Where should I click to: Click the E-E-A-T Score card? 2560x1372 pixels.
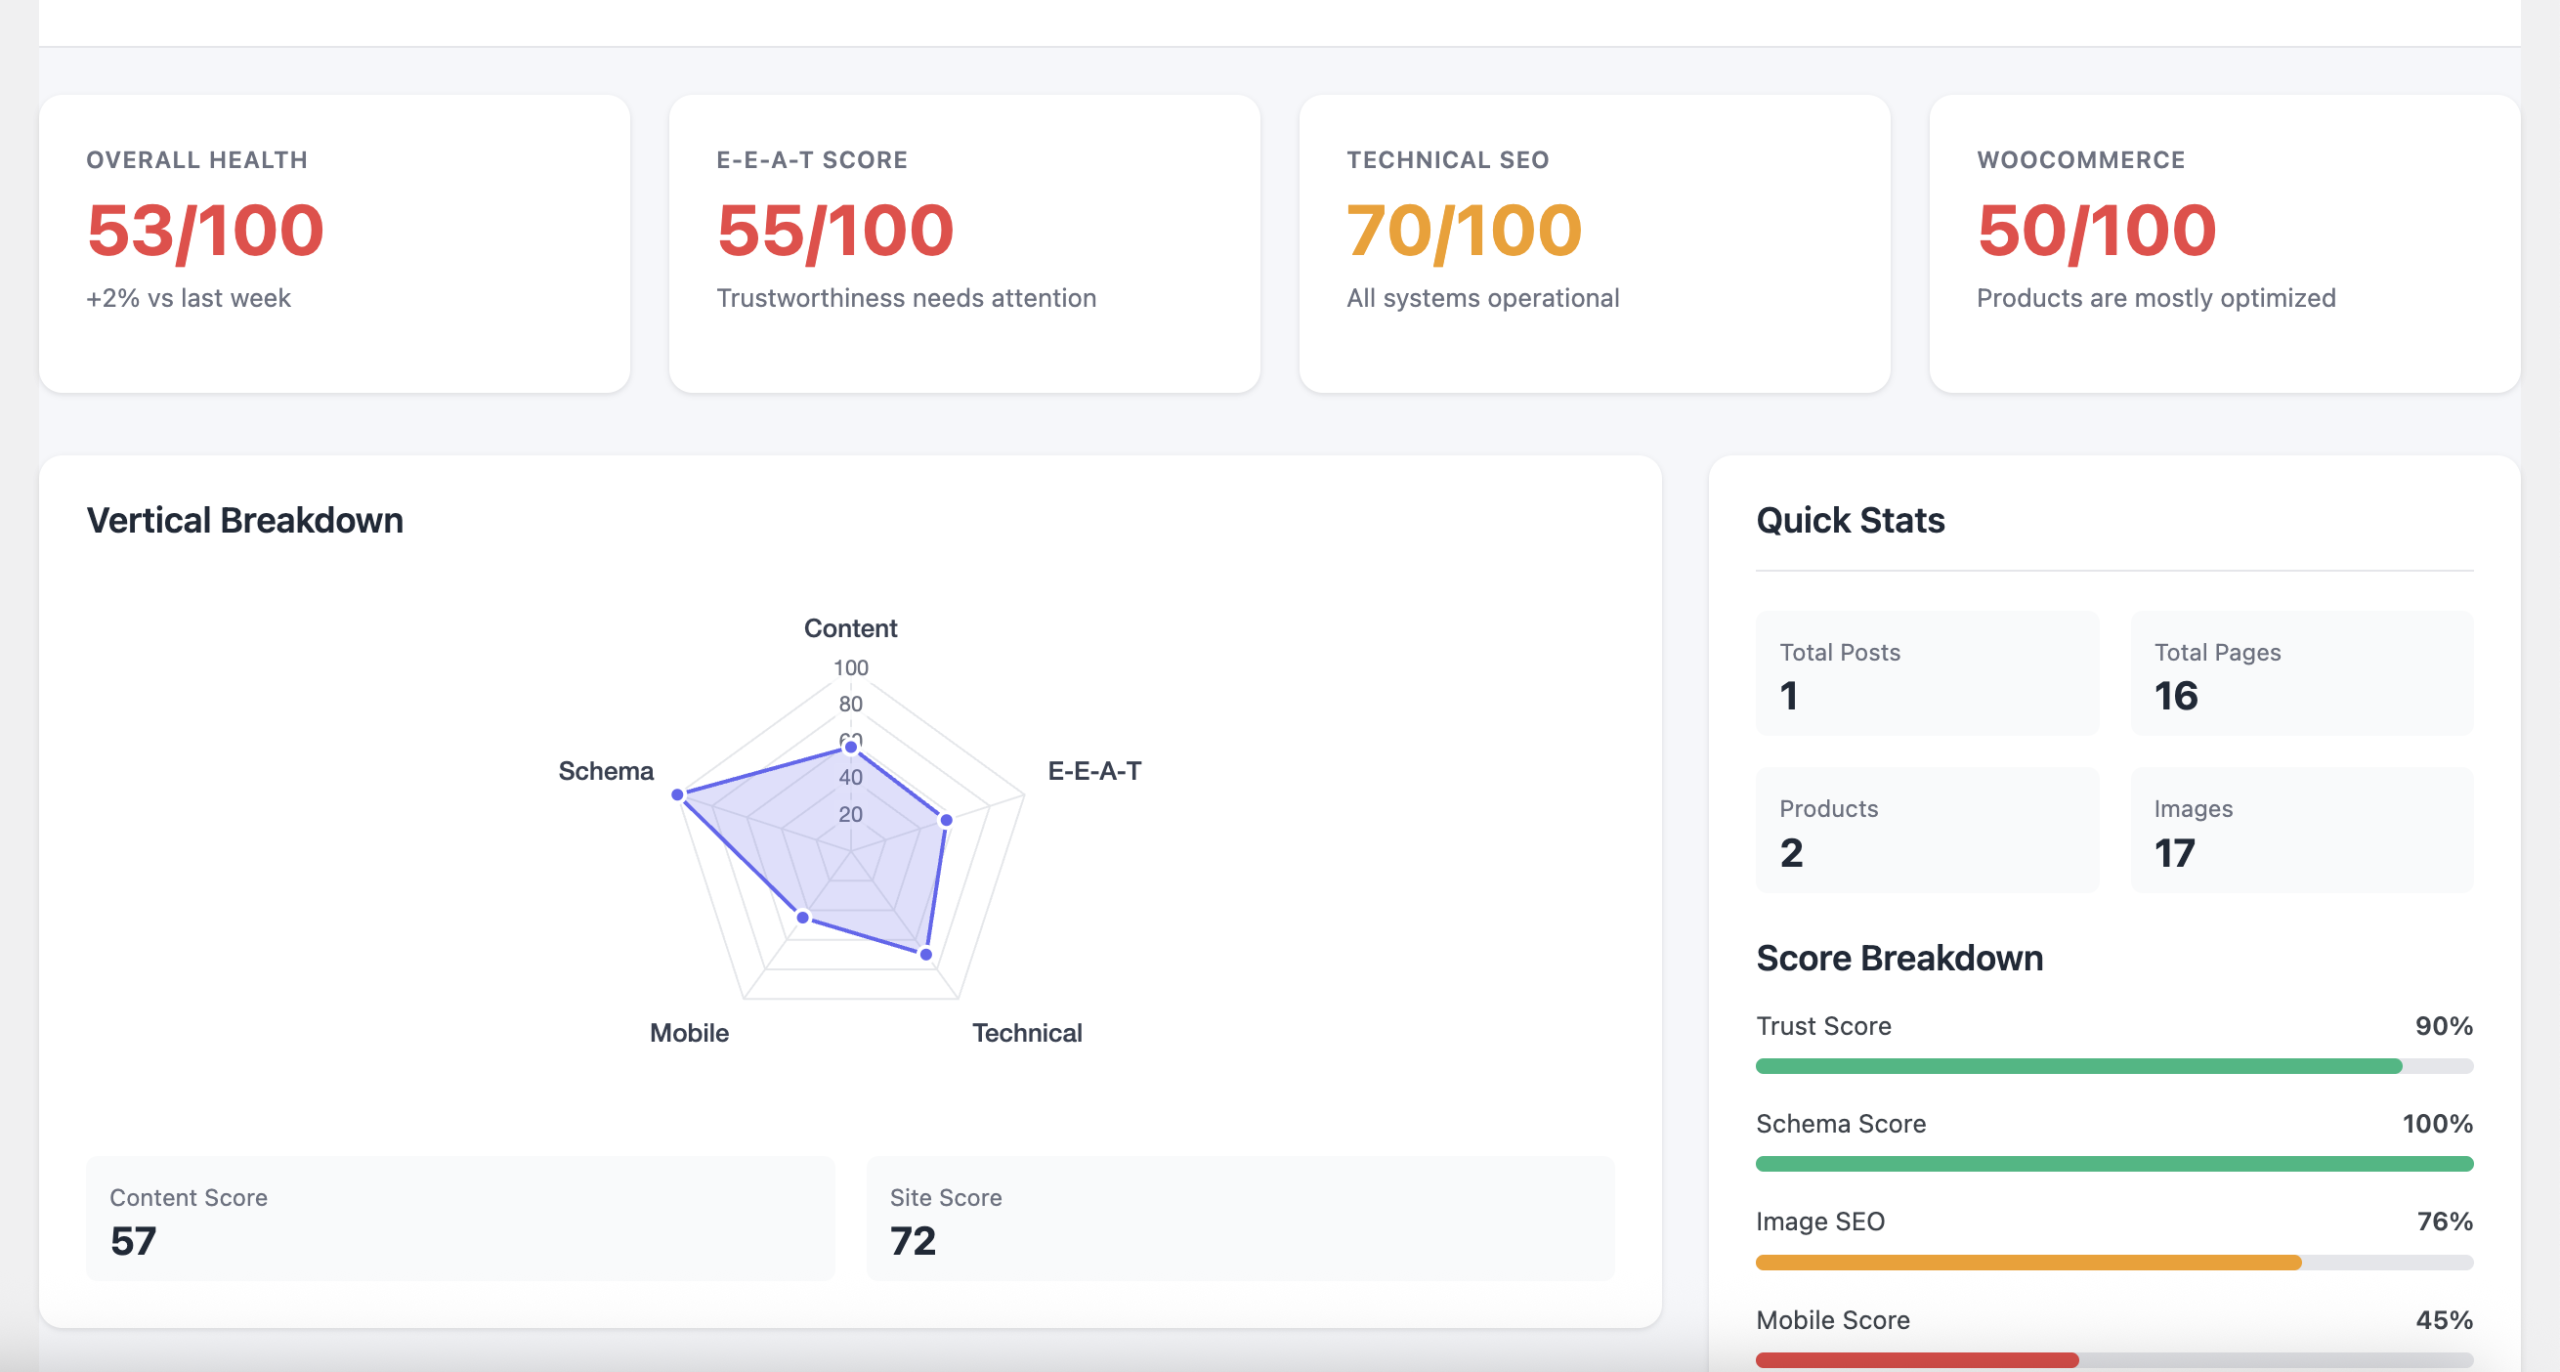click(964, 243)
